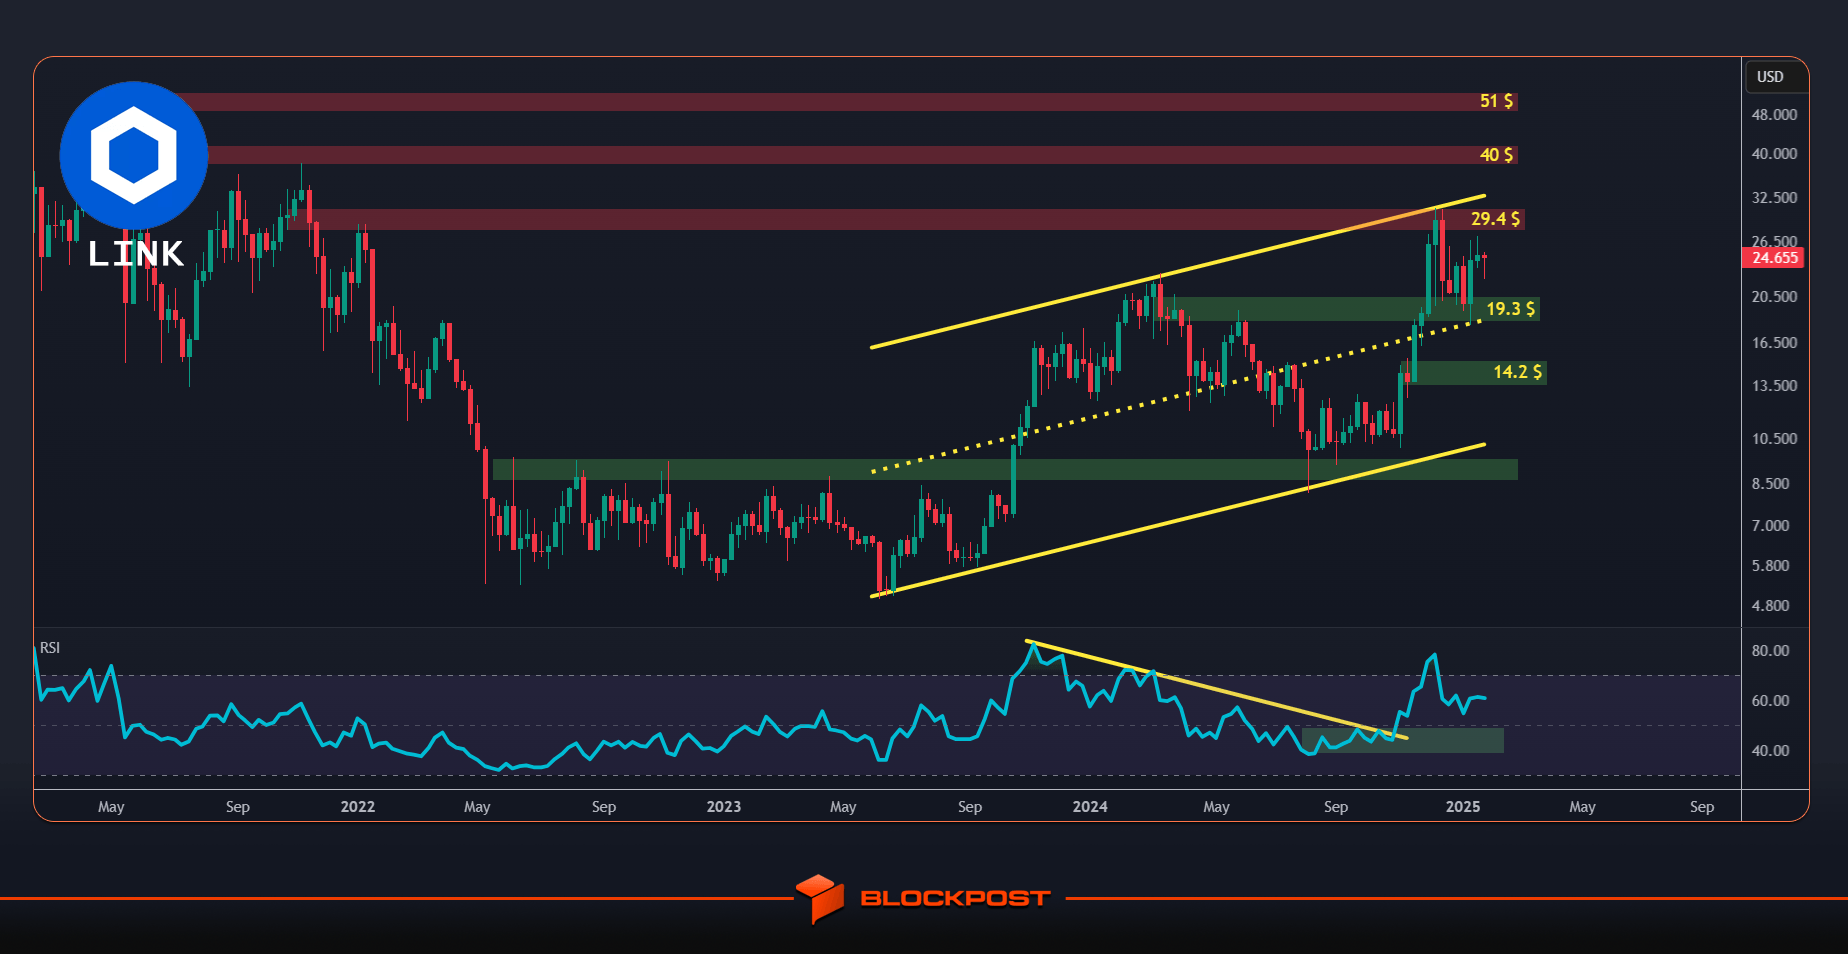Click the 2025 marker on time axis

pyautogui.click(x=1463, y=807)
